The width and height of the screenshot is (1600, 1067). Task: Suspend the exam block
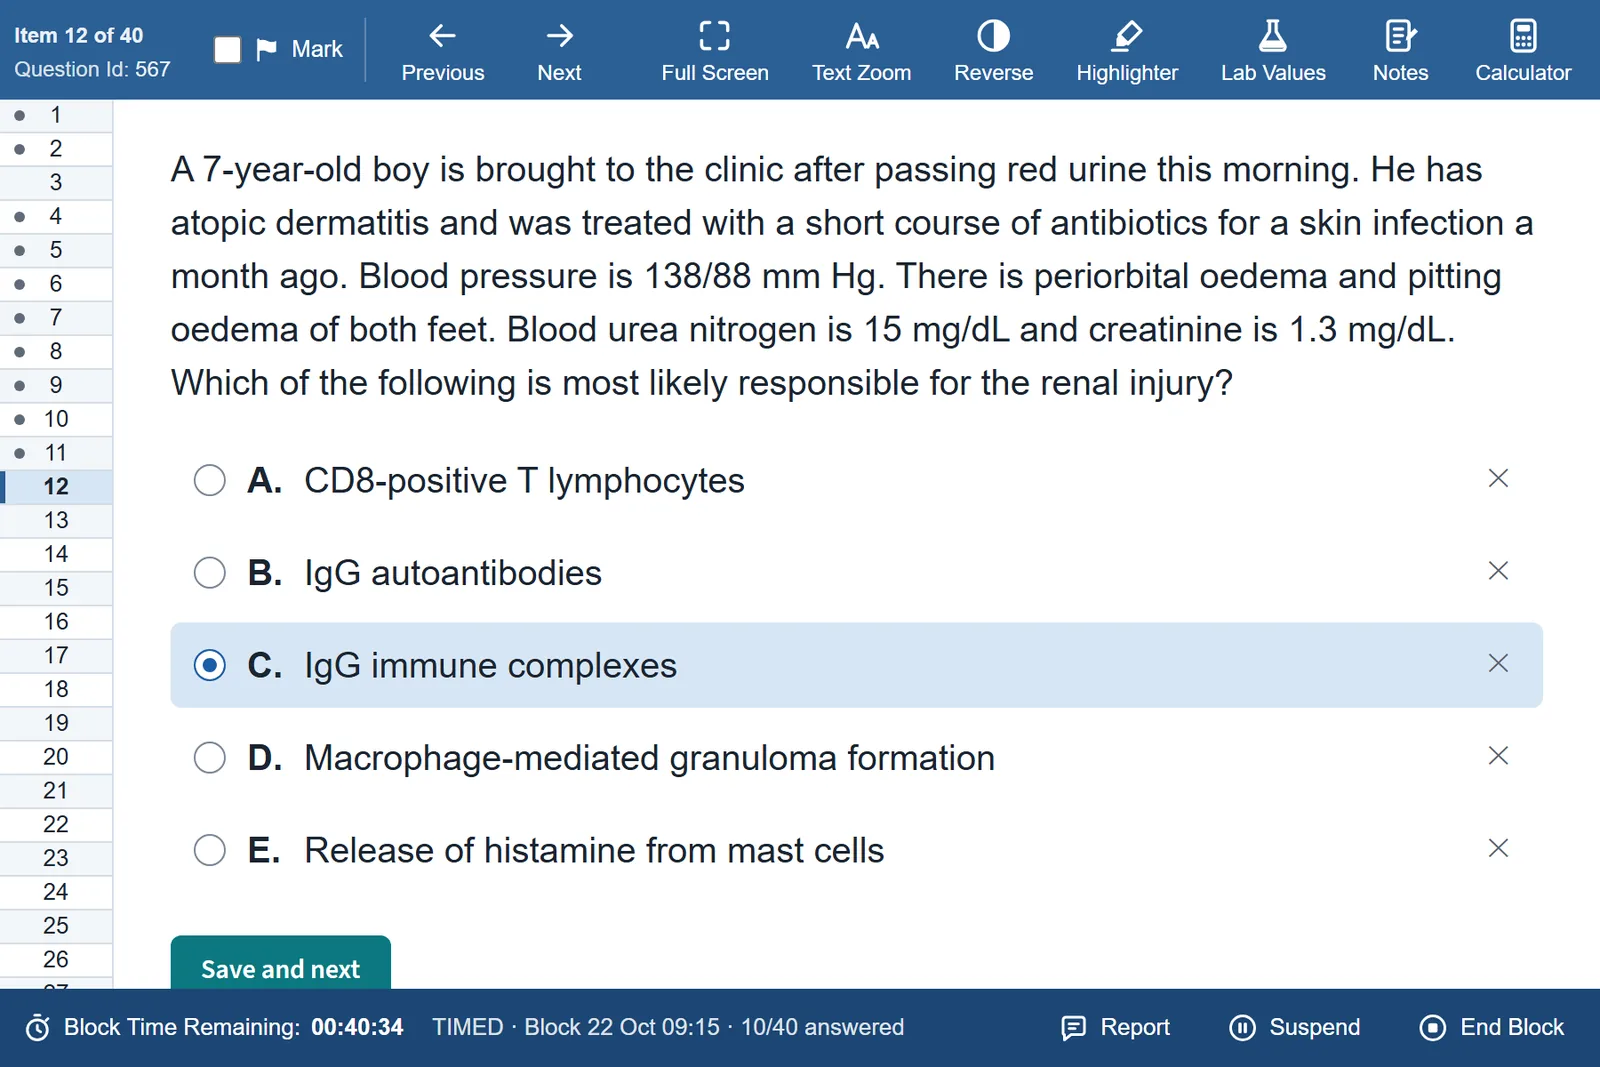1295,1027
